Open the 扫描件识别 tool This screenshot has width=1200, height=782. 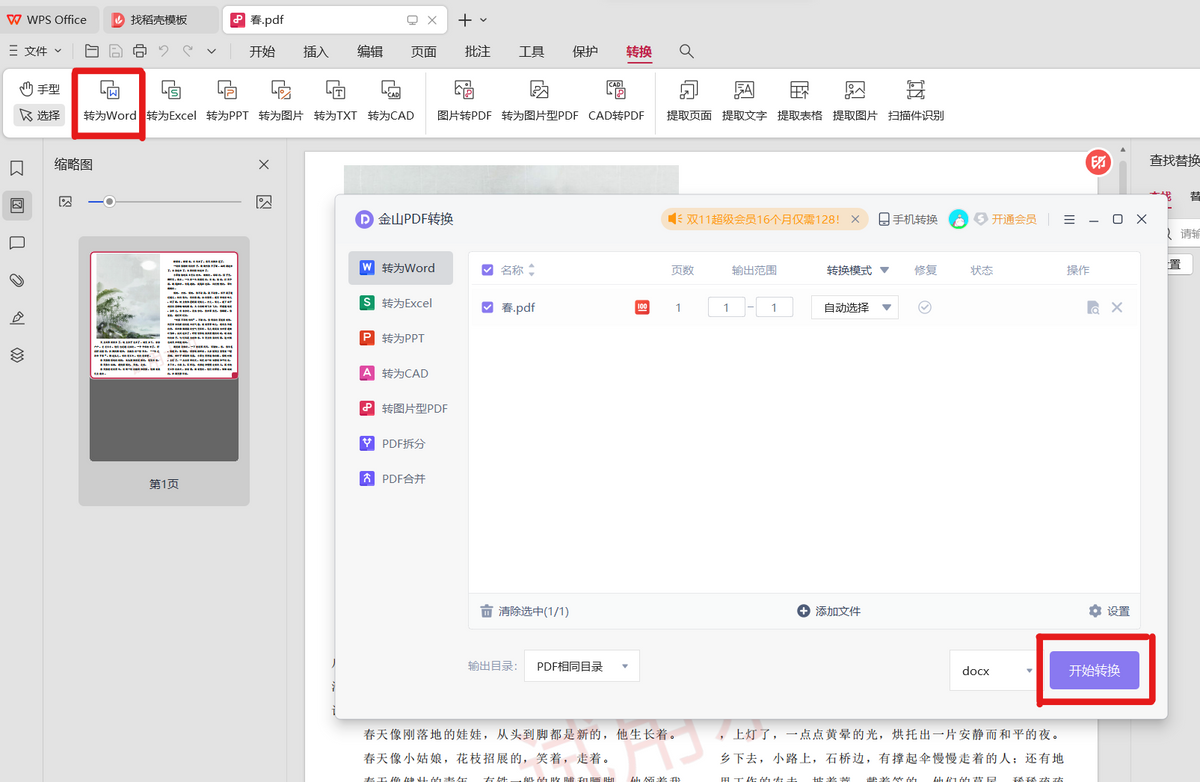[x=916, y=102]
